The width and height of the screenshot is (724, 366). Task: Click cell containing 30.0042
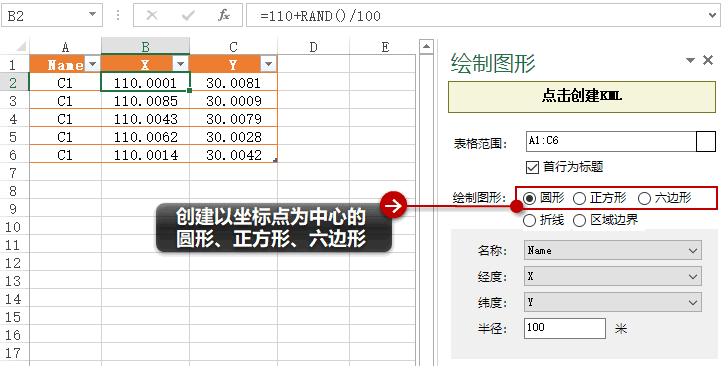pyautogui.click(x=233, y=155)
